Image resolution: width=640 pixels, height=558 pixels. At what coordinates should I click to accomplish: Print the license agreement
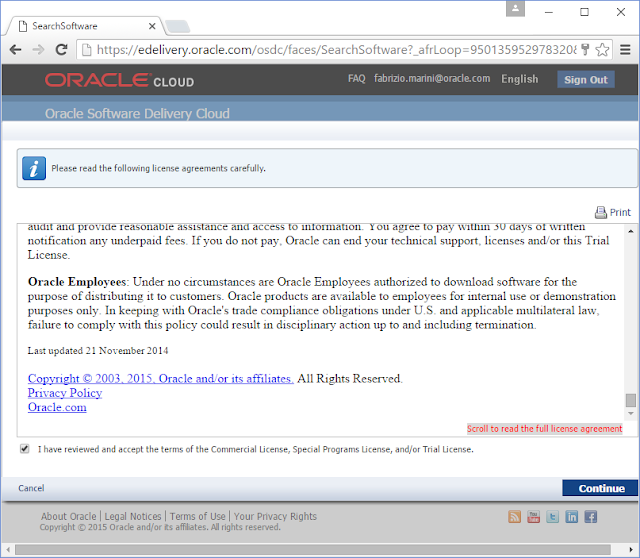[x=613, y=212]
